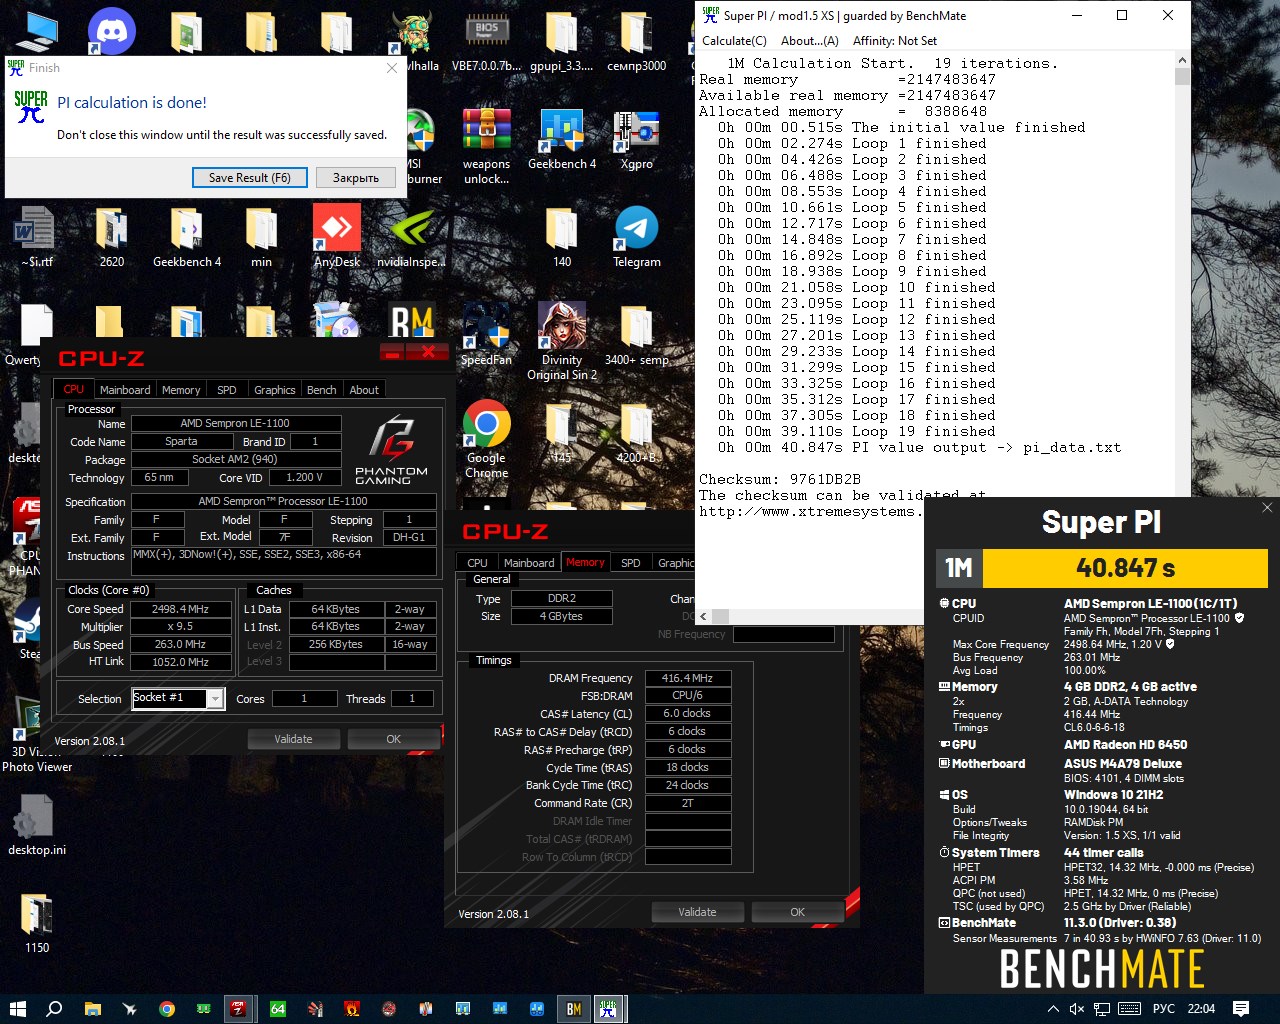
Task: Switch to BenchMate in the taskbar
Action: (x=574, y=1009)
